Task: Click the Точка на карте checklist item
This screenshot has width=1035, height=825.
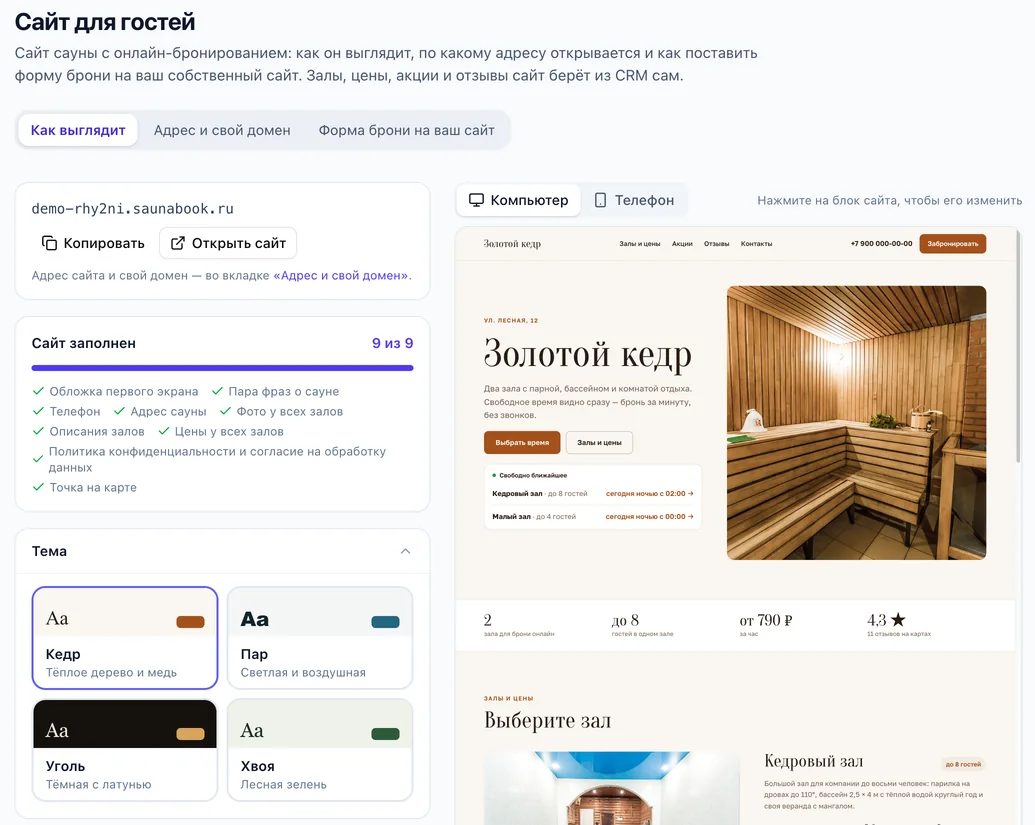Action: pos(84,487)
